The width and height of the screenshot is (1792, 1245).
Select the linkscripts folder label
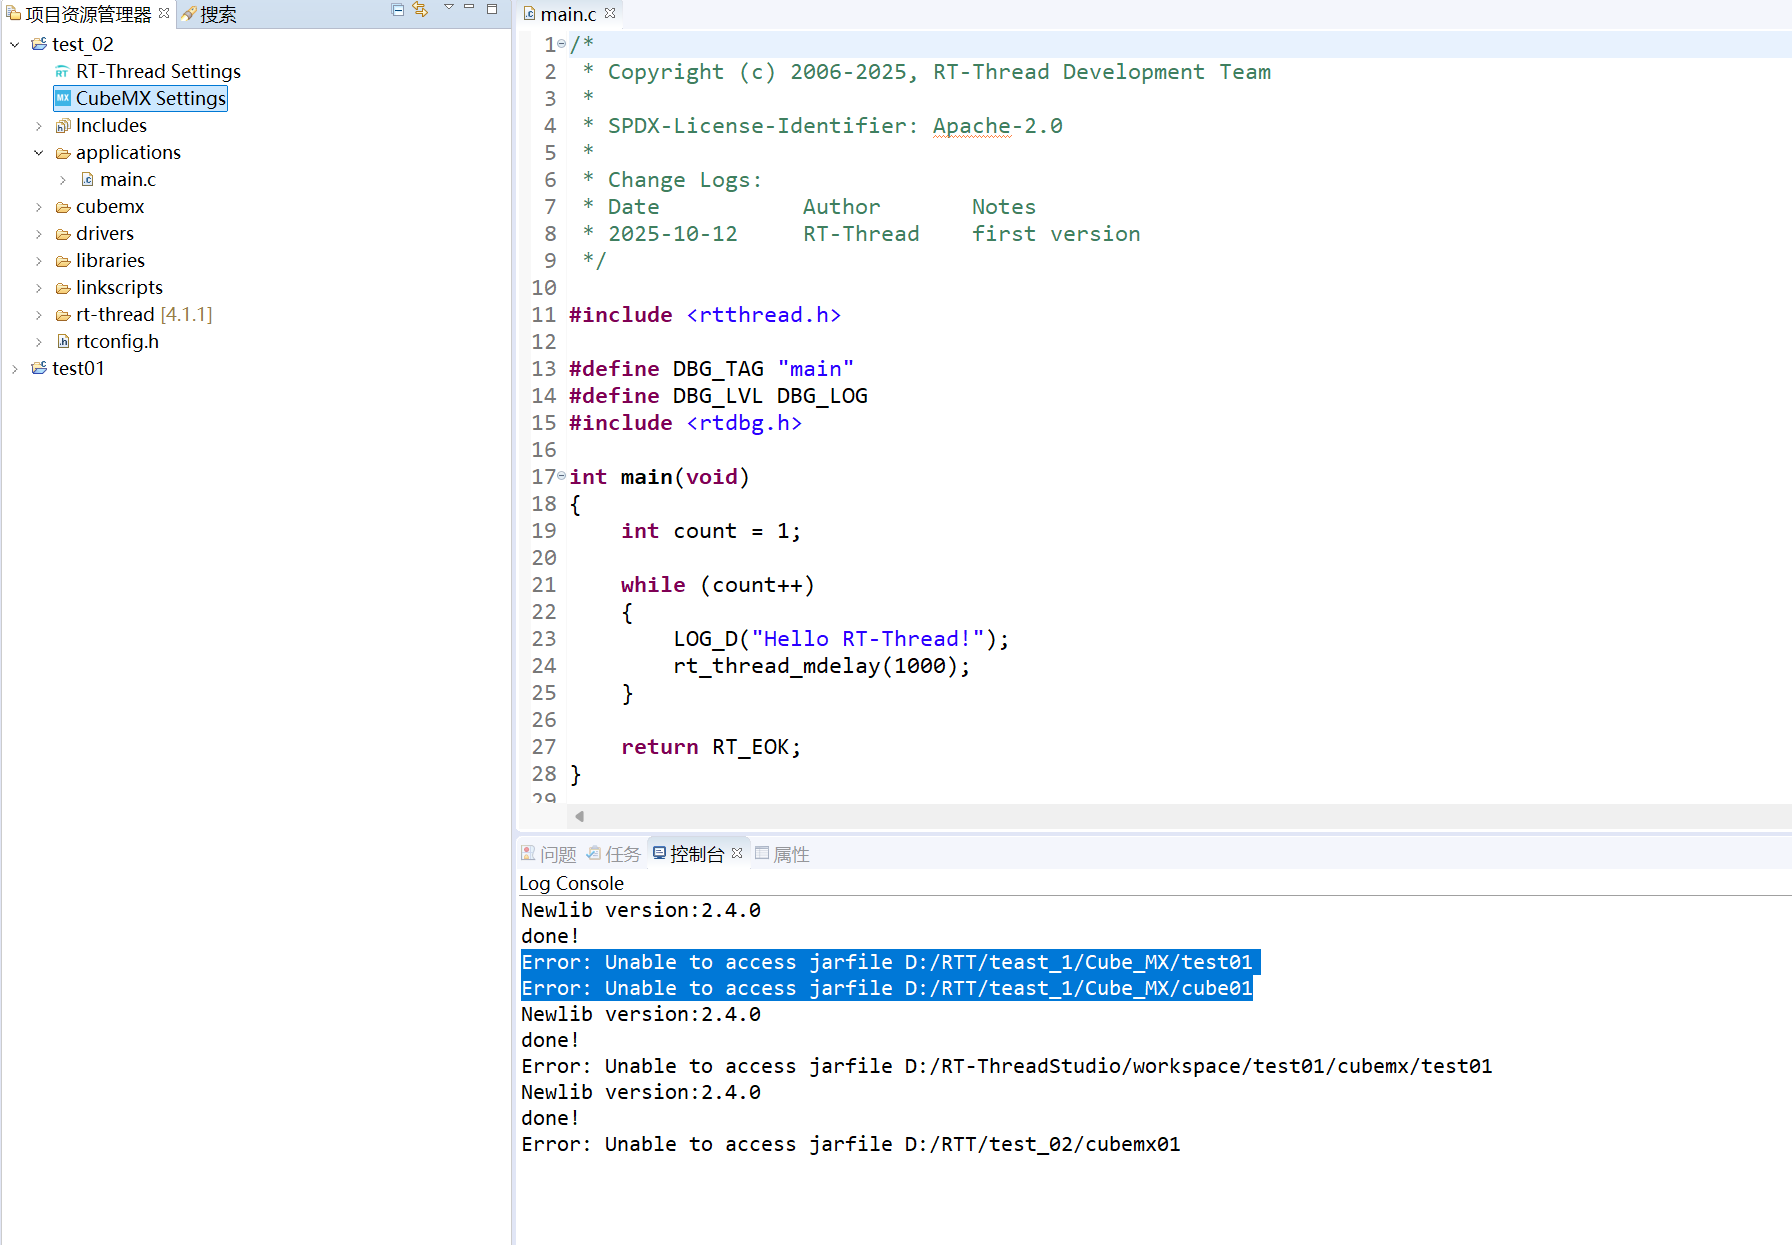tap(119, 287)
